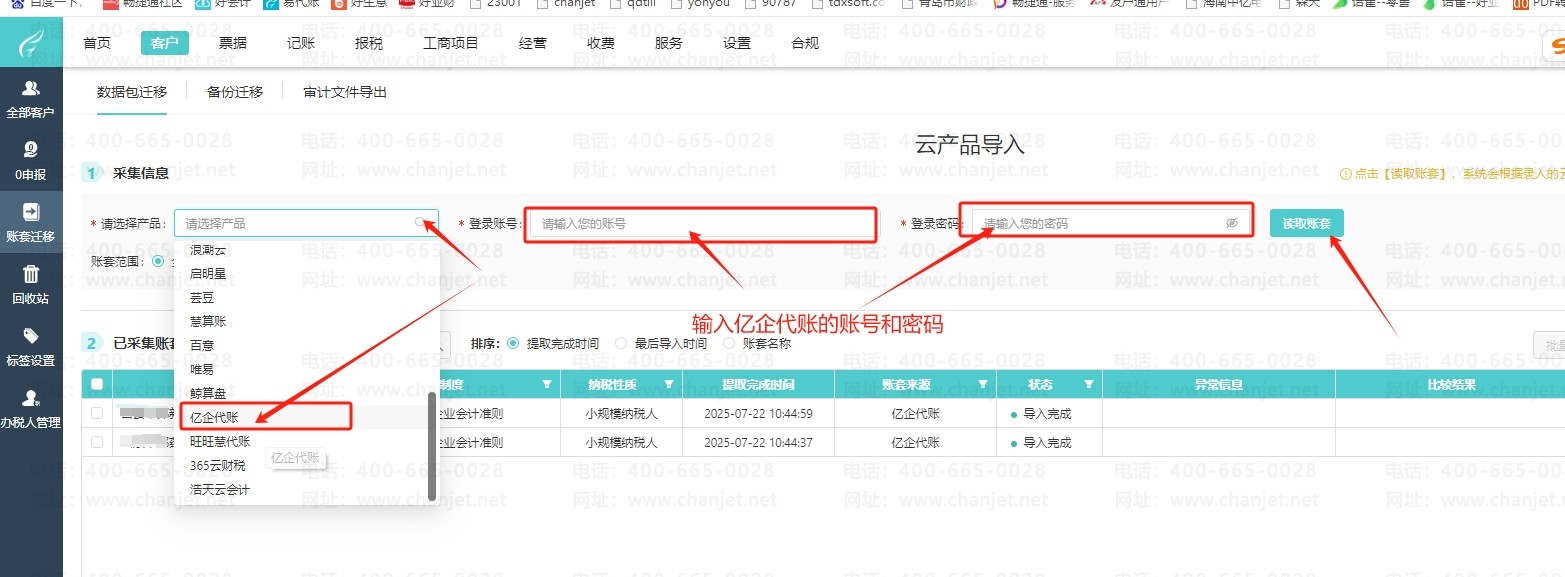Open 标签设置 in the sidebar

click(x=31, y=347)
